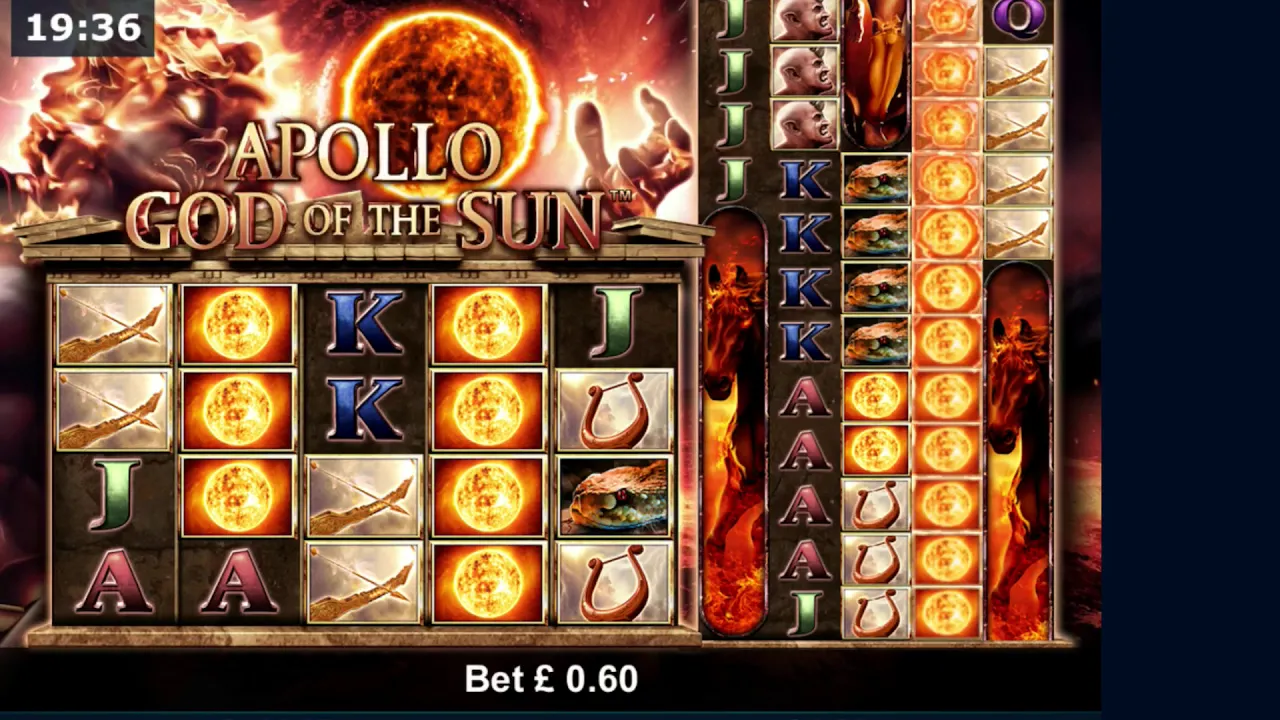Select the flaming horse wild on first colossal reel
Viewport: 1280px width, 720px height.
(735, 422)
